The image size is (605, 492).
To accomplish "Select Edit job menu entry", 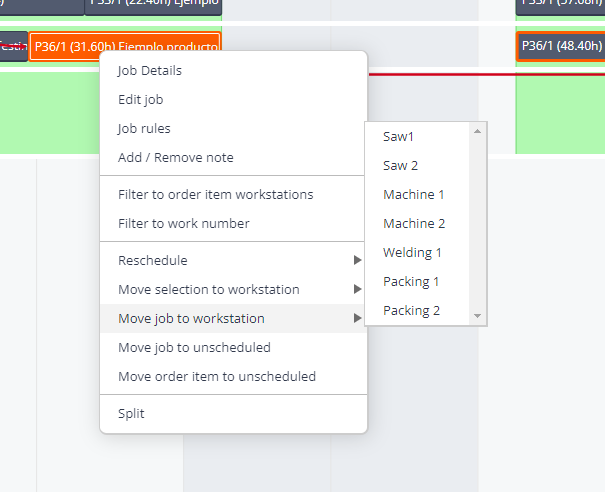I will (x=141, y=100).
